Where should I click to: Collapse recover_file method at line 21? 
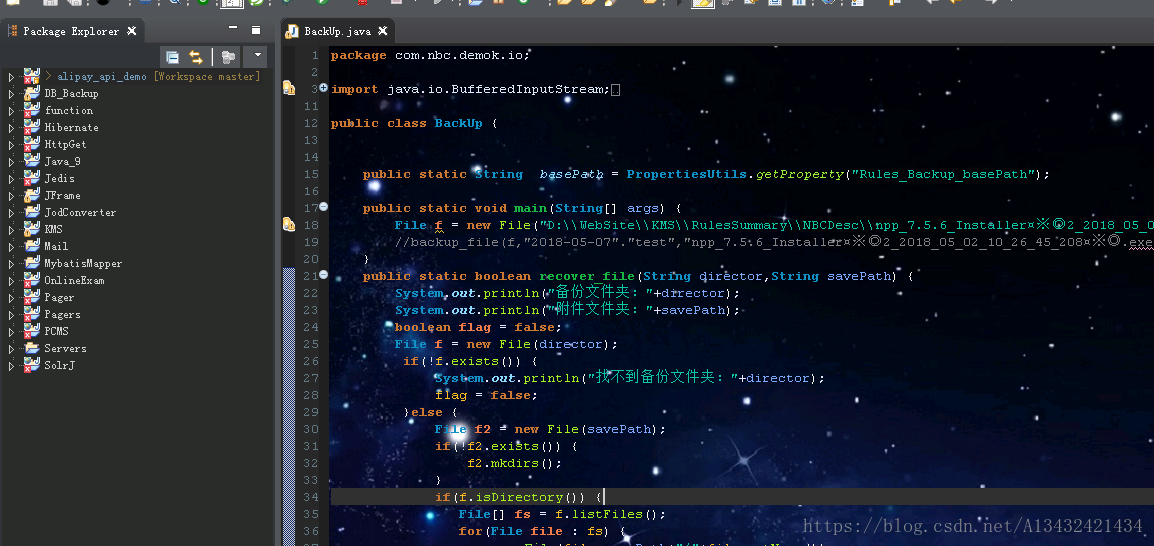coord(323,276)
